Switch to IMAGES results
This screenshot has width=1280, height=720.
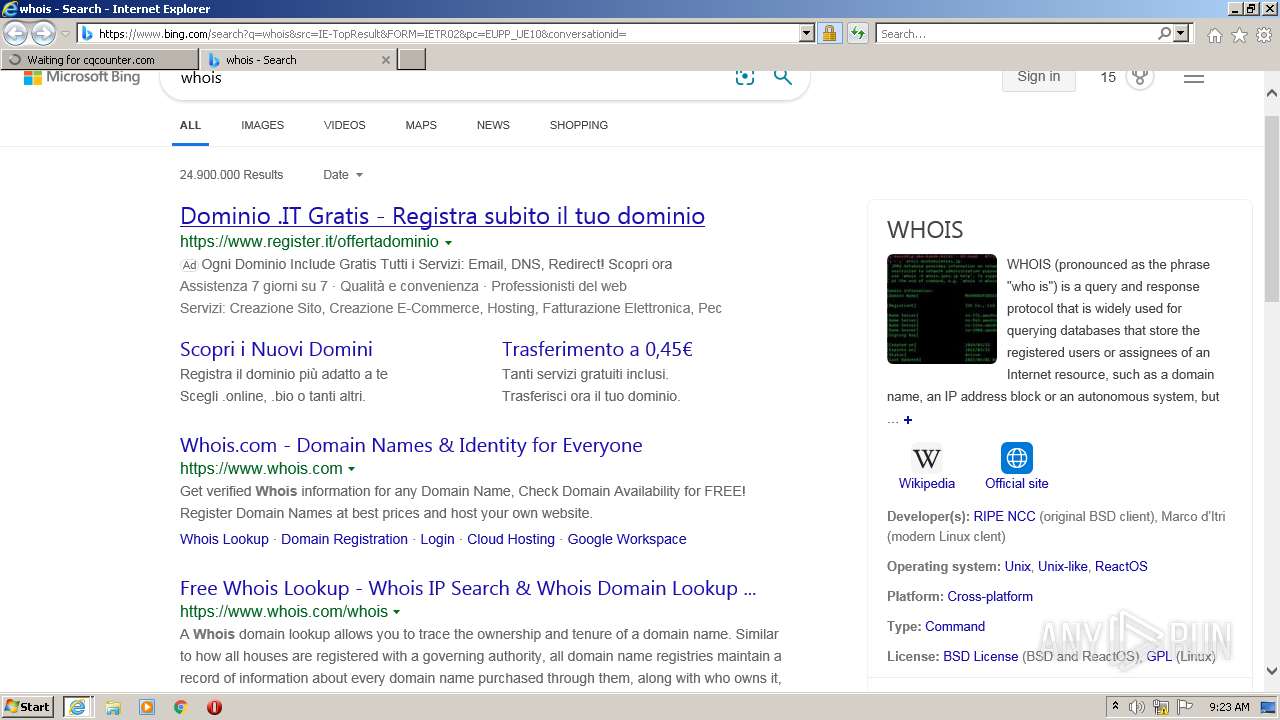click(262, 125)
